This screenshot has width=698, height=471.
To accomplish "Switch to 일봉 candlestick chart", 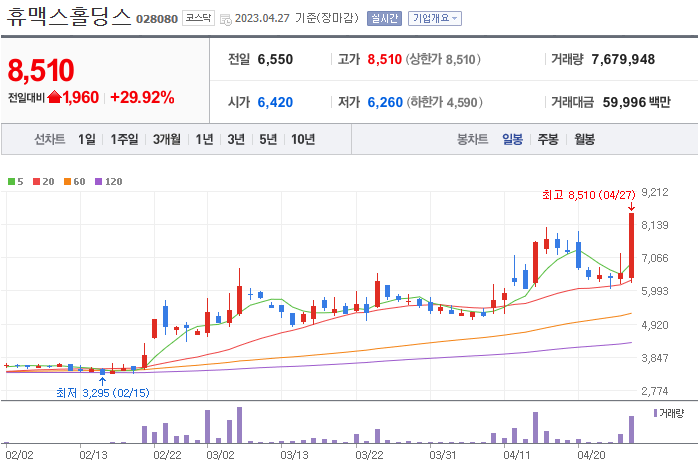I will (x=512, y=139).
